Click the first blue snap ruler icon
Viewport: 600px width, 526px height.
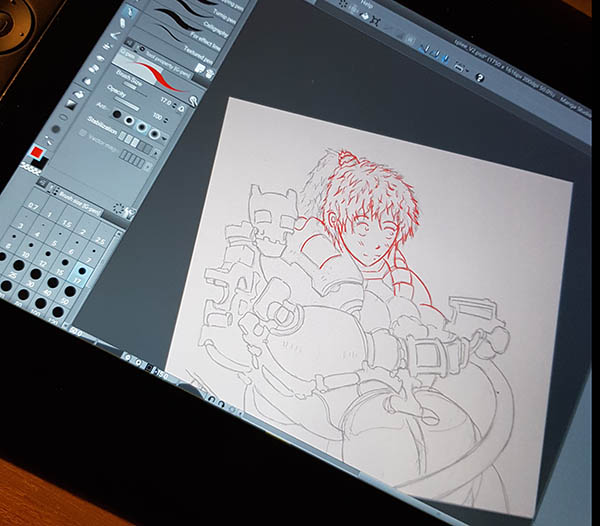point(425,48)
